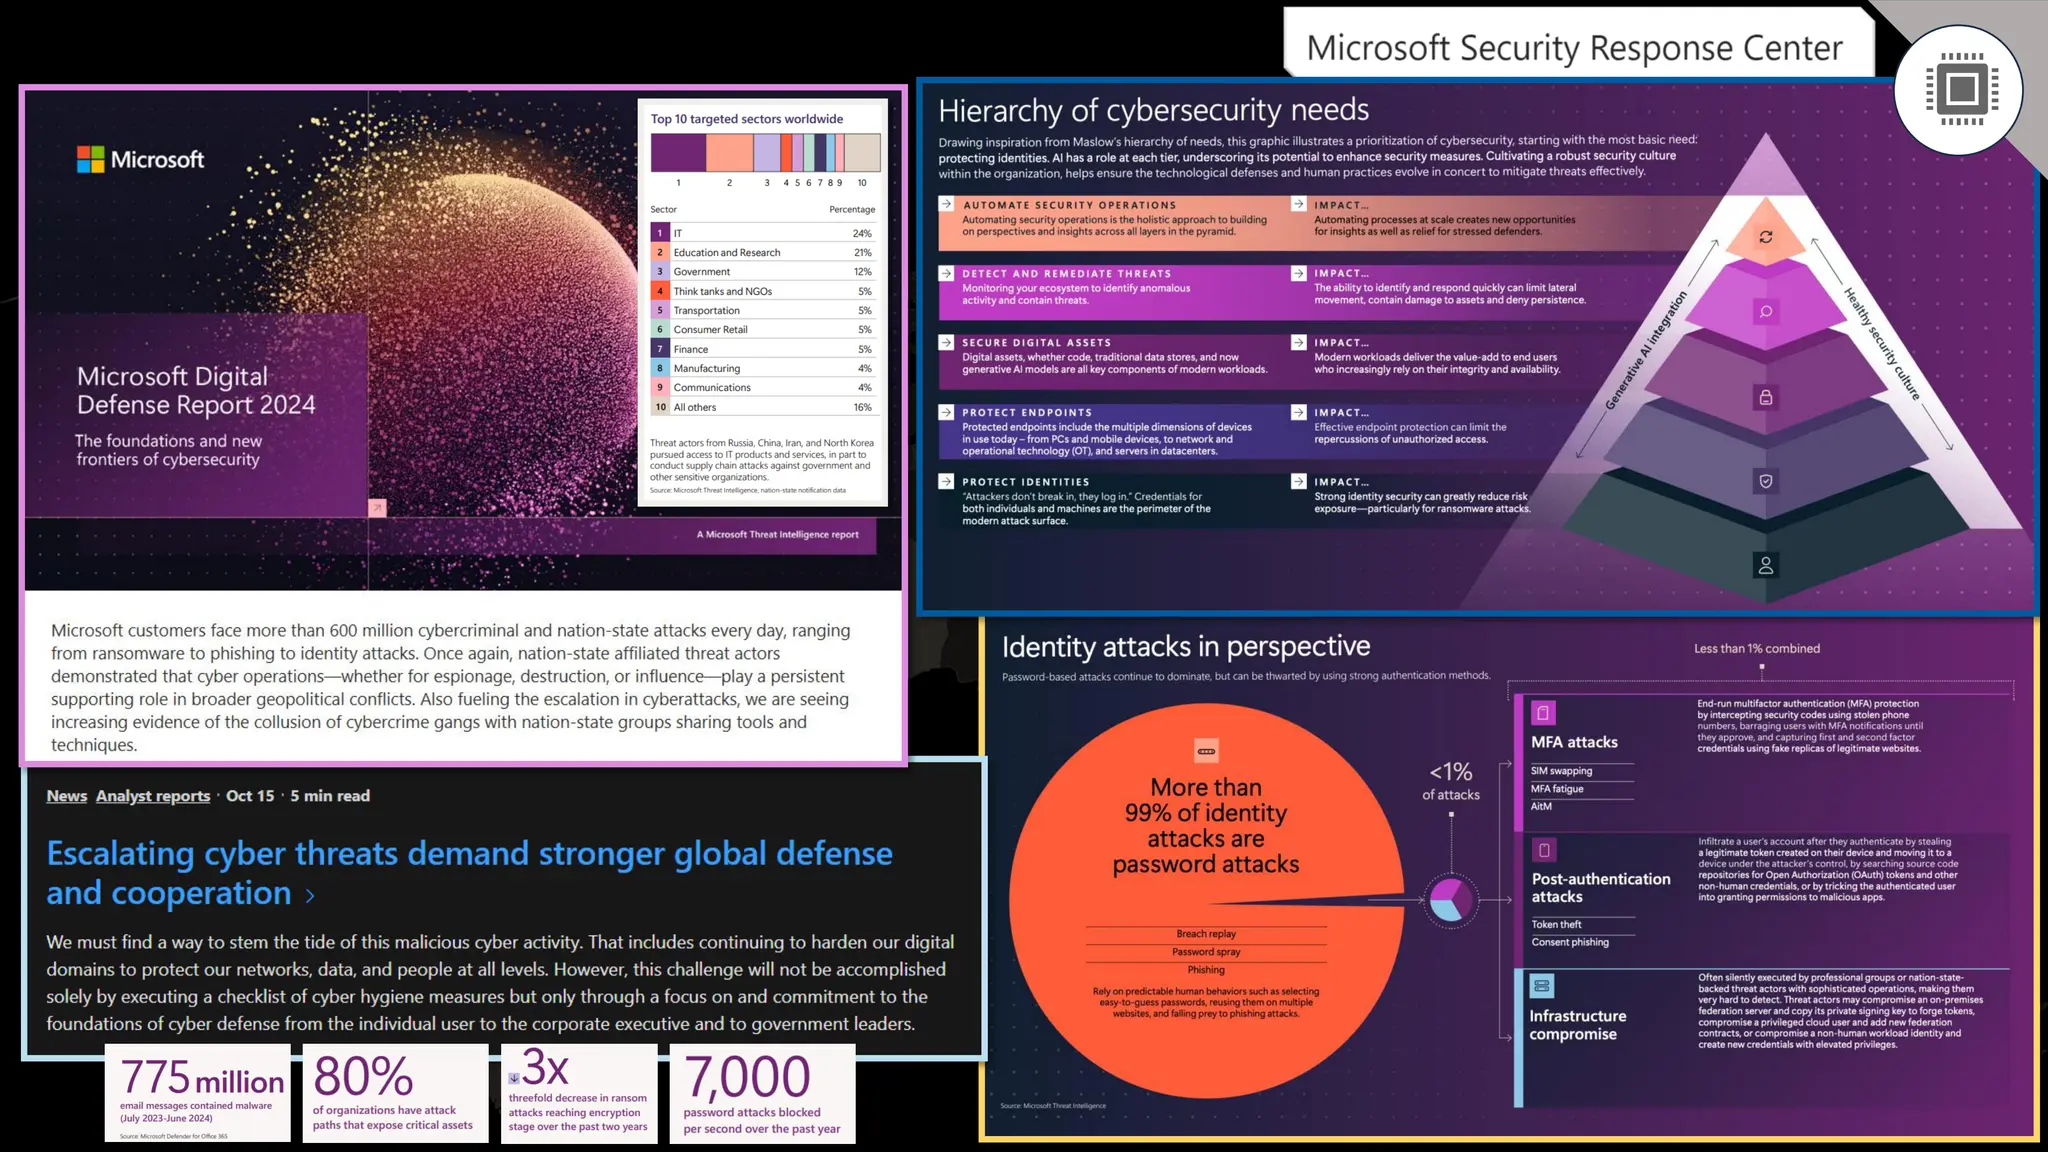Viewport: 2048px width, 1152px height.
Task: Click the Consent phishing entry
Action: tap(1570, 942)
